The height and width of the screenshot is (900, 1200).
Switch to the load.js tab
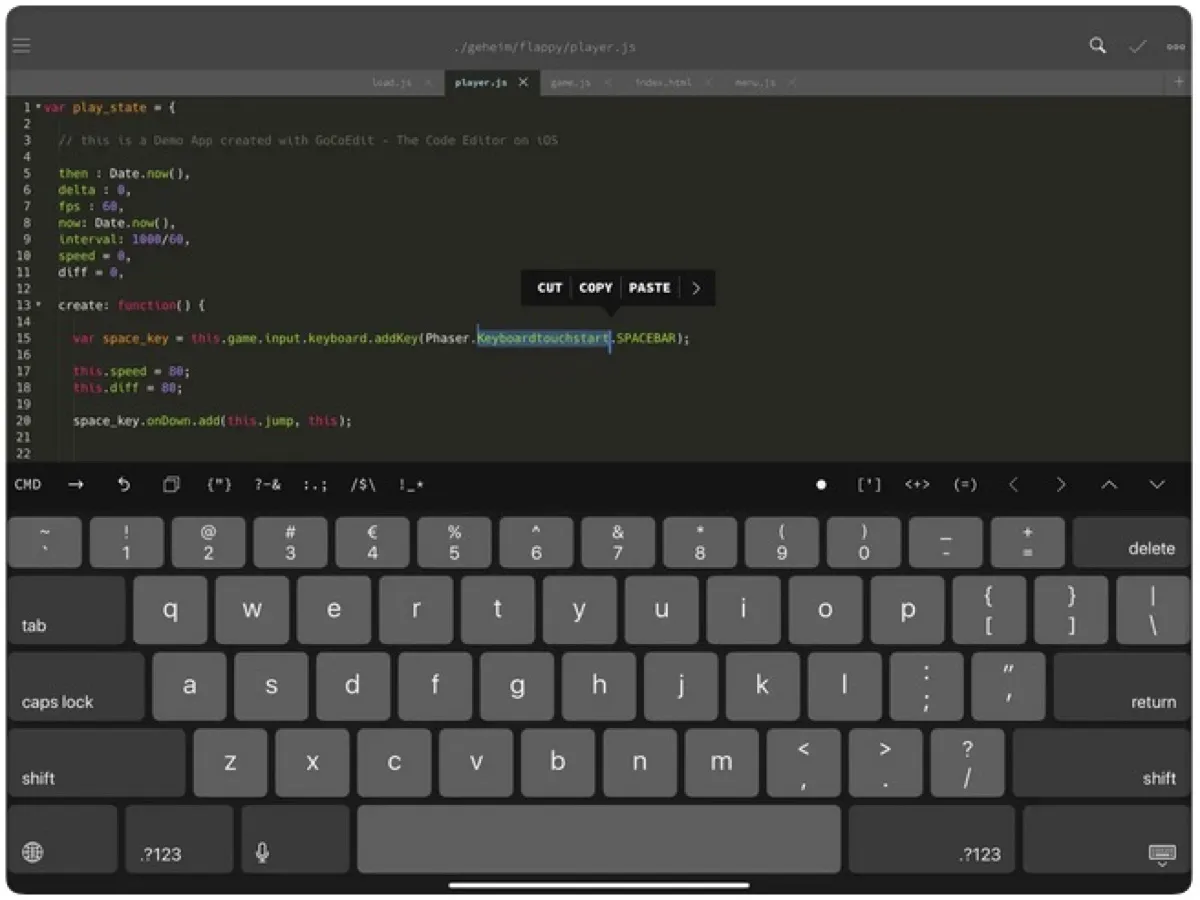click(x=391, y=83)
